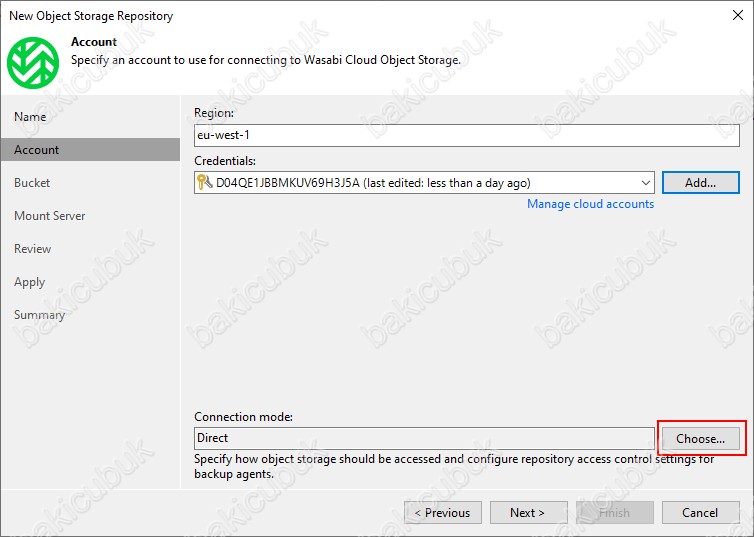Click the key icon in Credentials field
754x537 pixels.
205,183
